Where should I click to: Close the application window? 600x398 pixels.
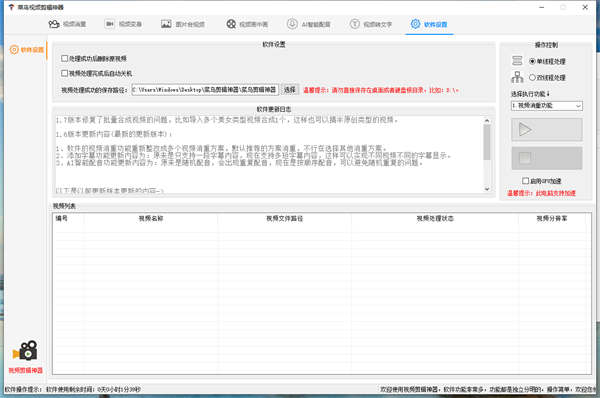tap(585, 7)
